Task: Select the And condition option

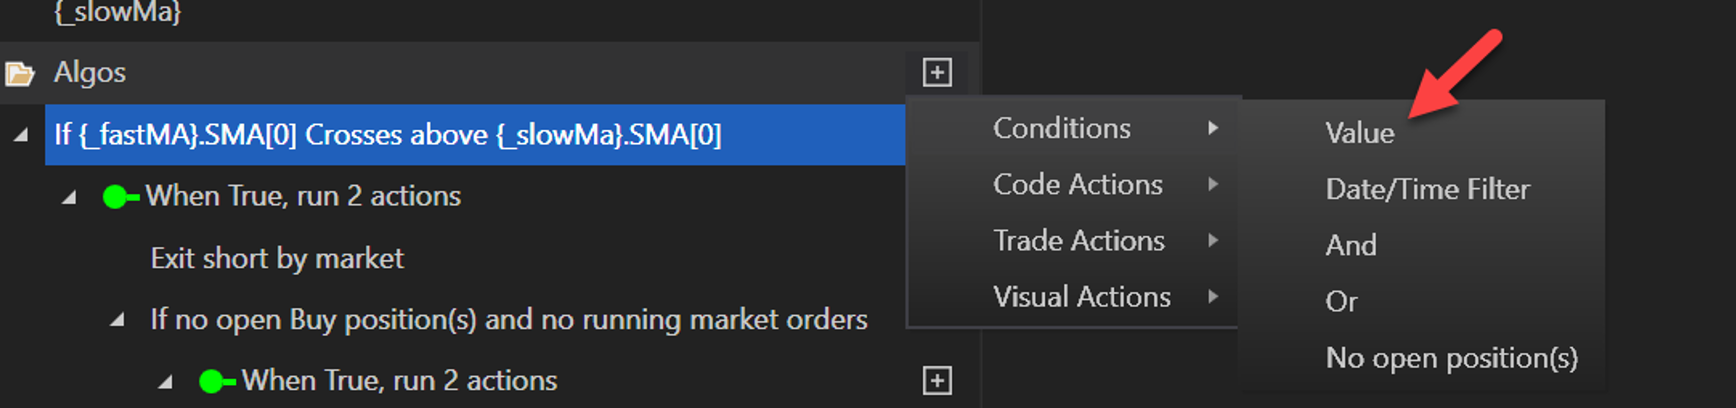Action: 1351,245
